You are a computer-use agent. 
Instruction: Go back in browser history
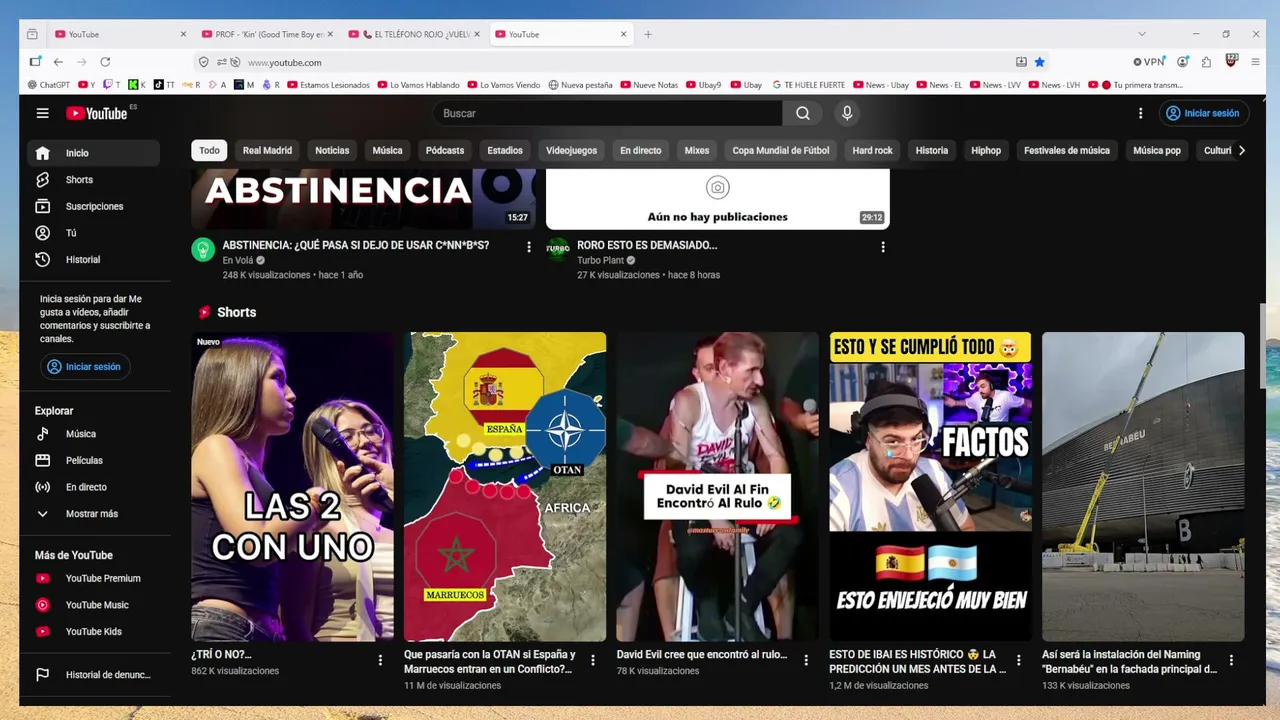58,62
